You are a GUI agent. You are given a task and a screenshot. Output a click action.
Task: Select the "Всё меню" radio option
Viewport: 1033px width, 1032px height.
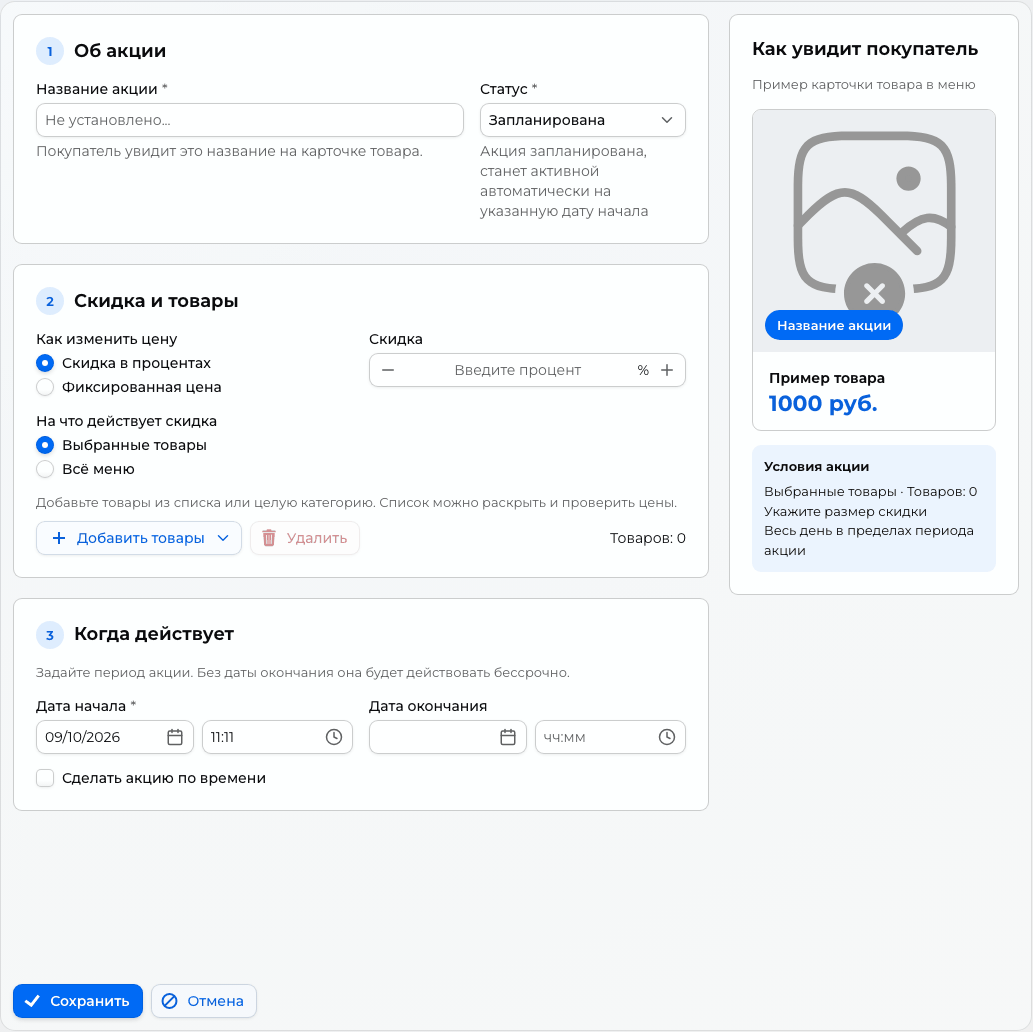click(x=45, y=469)
